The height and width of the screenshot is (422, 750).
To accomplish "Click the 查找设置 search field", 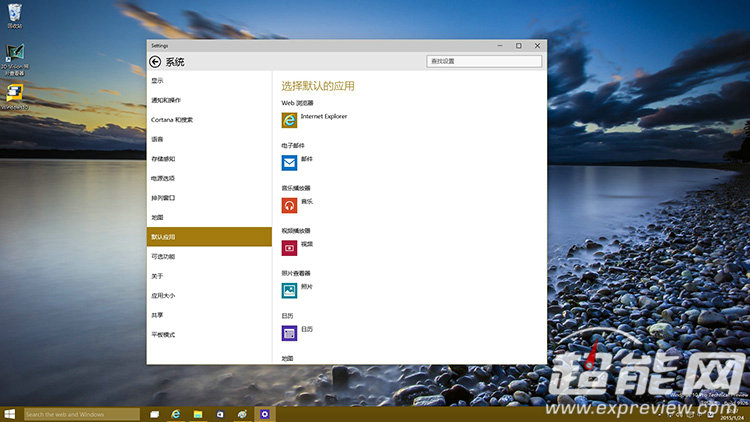I will [x=484, y=61].
